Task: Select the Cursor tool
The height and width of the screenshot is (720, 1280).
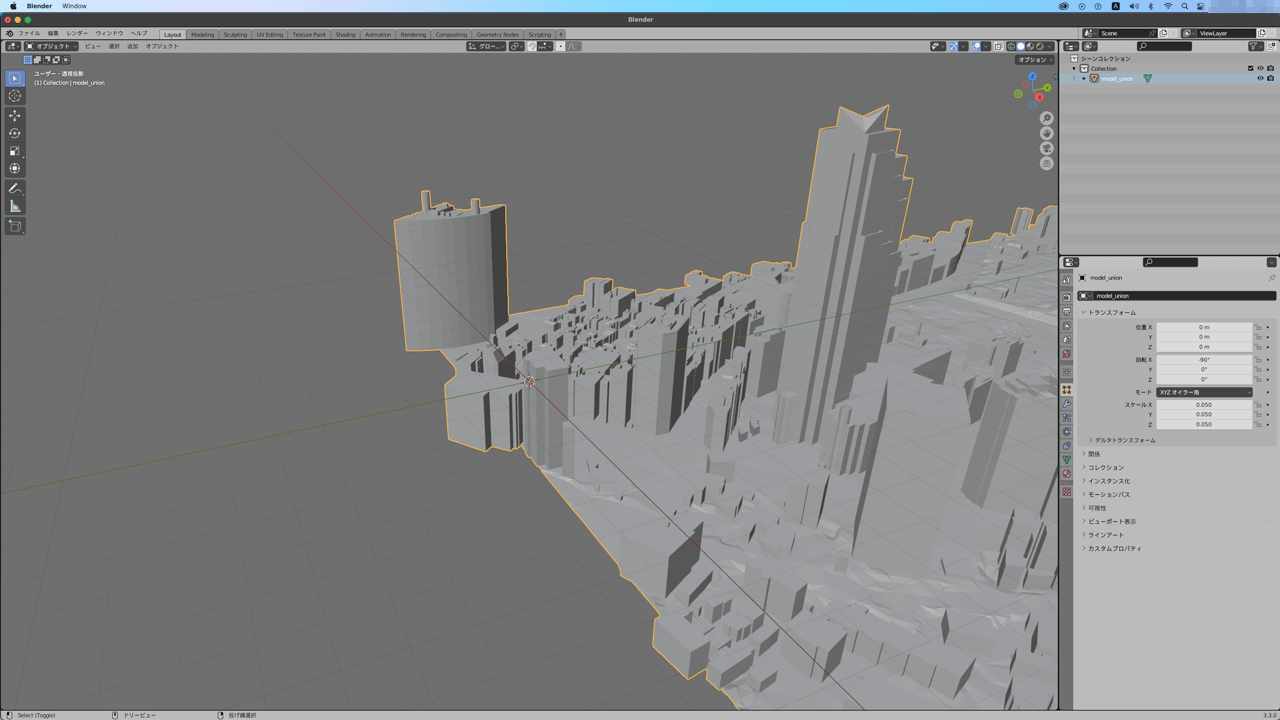Action: point(14,96)
